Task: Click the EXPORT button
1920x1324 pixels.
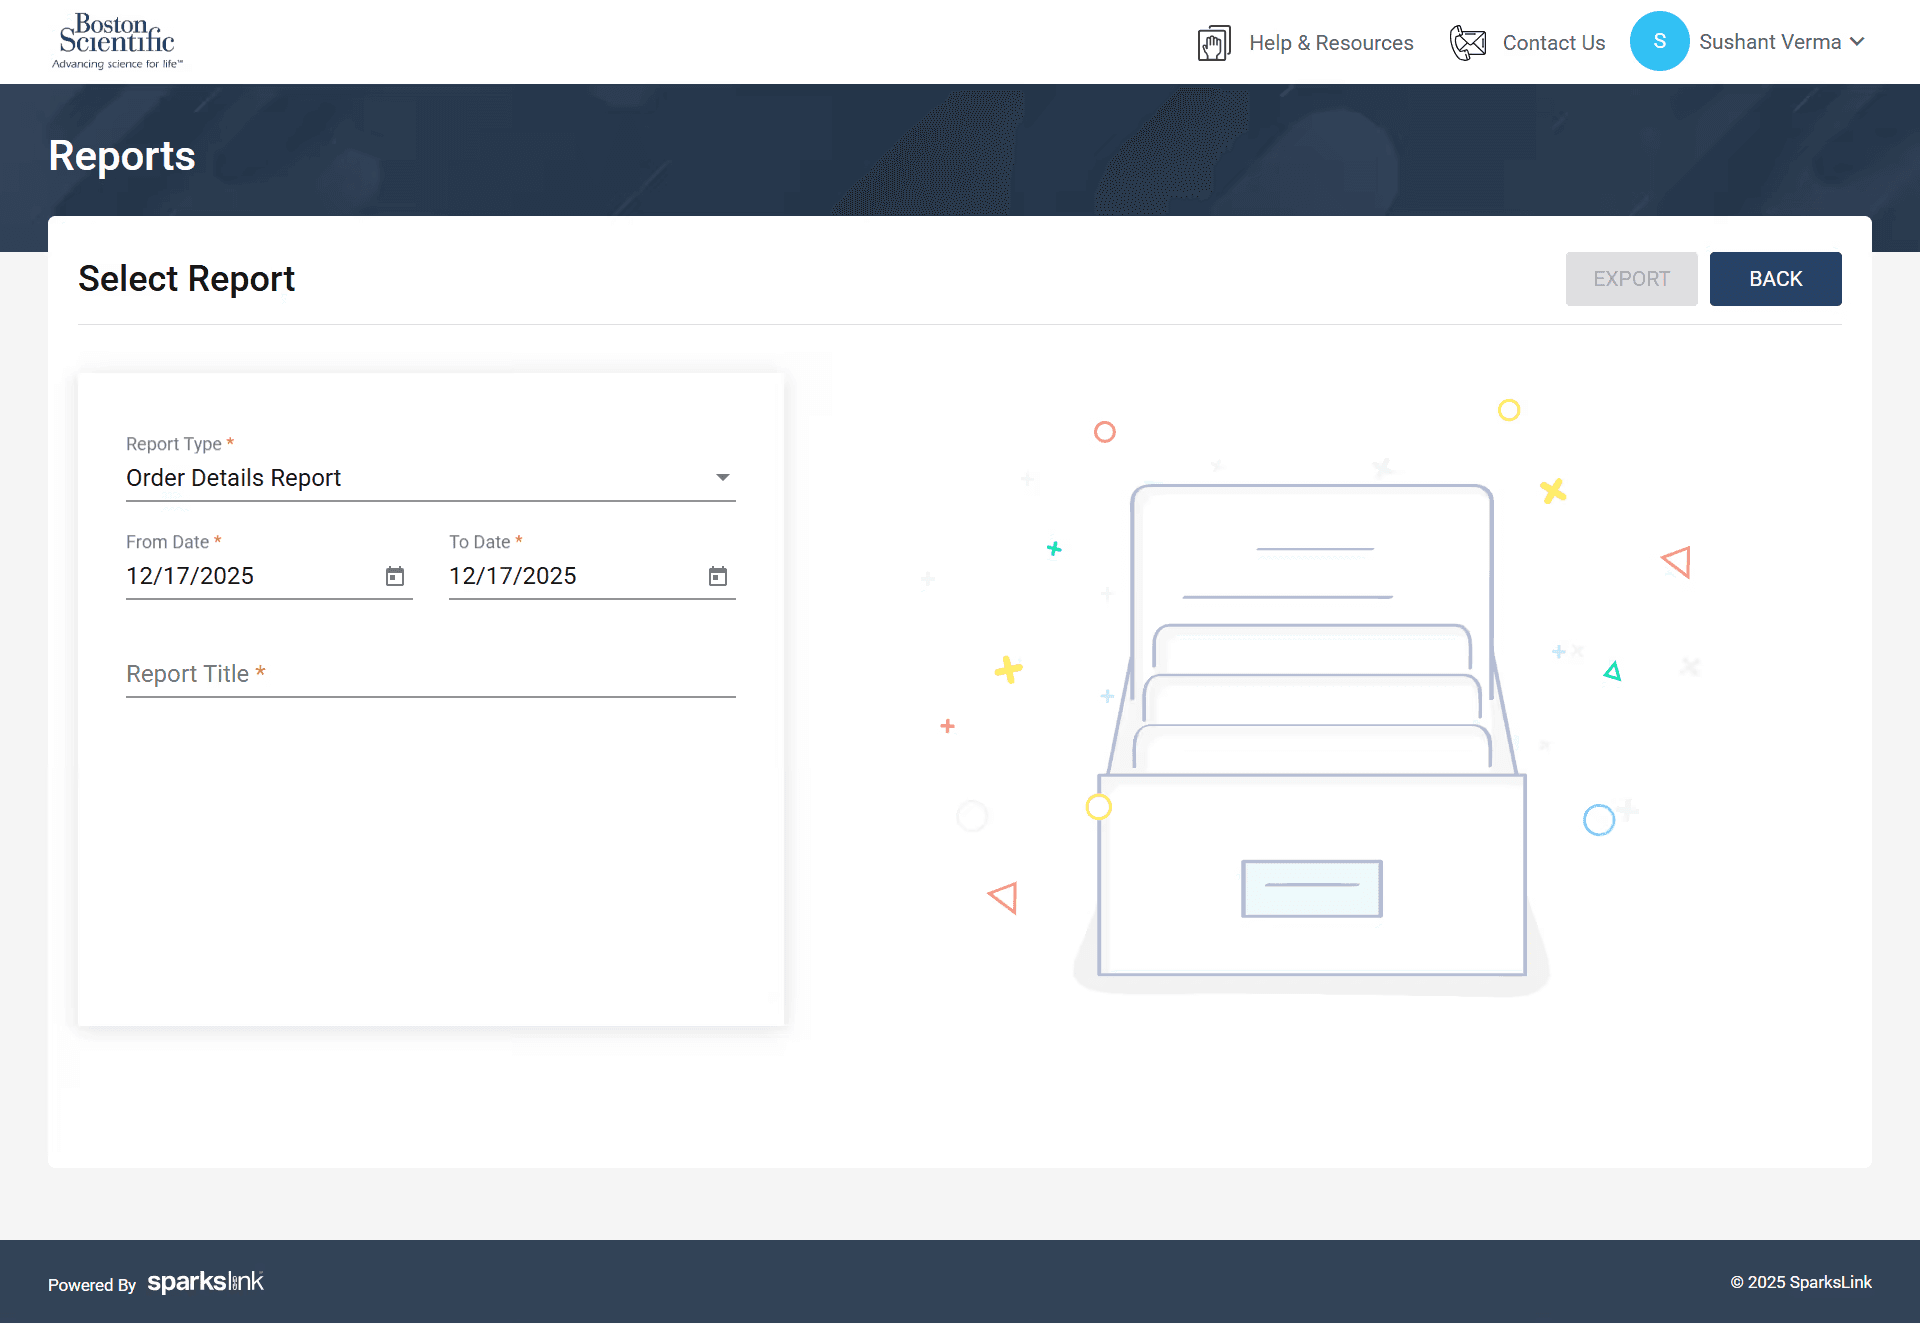Action: (1631, 279)
